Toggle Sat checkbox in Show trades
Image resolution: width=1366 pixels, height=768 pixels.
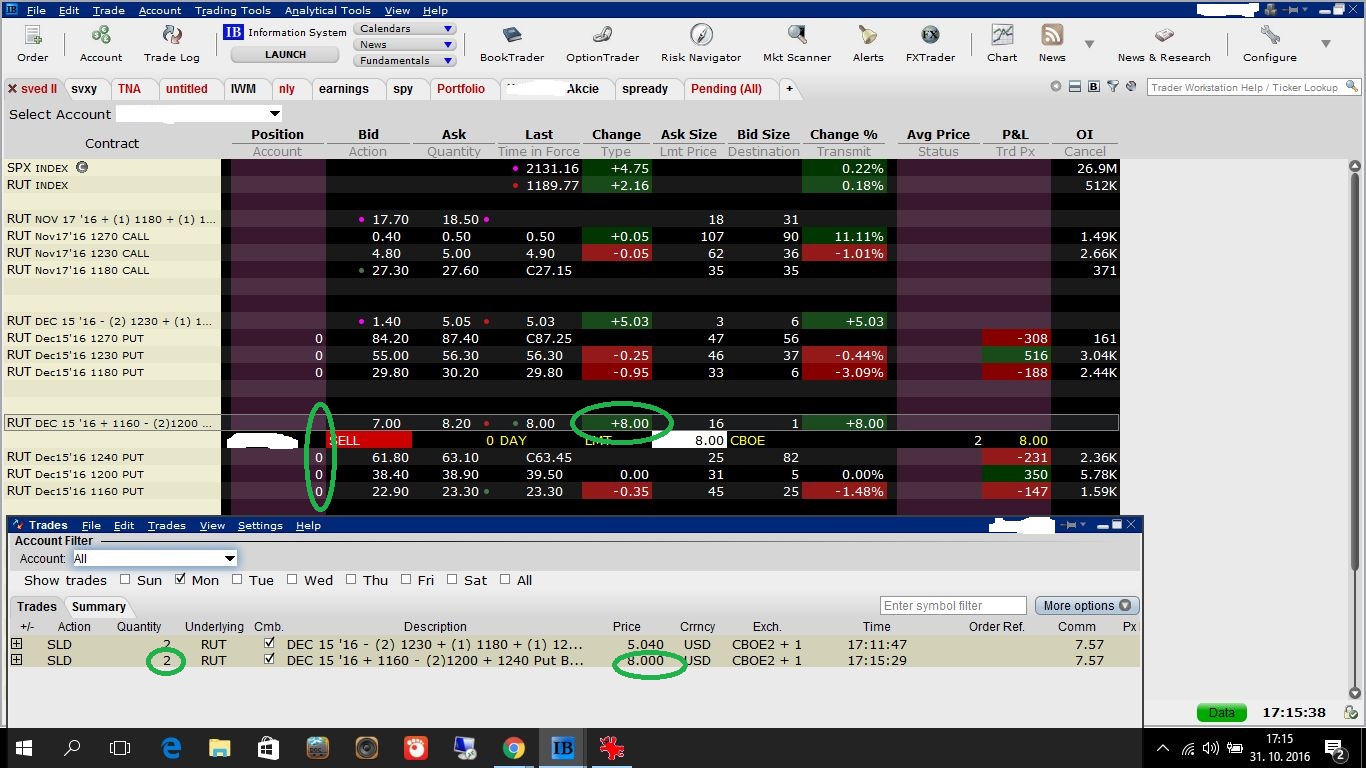452,579
